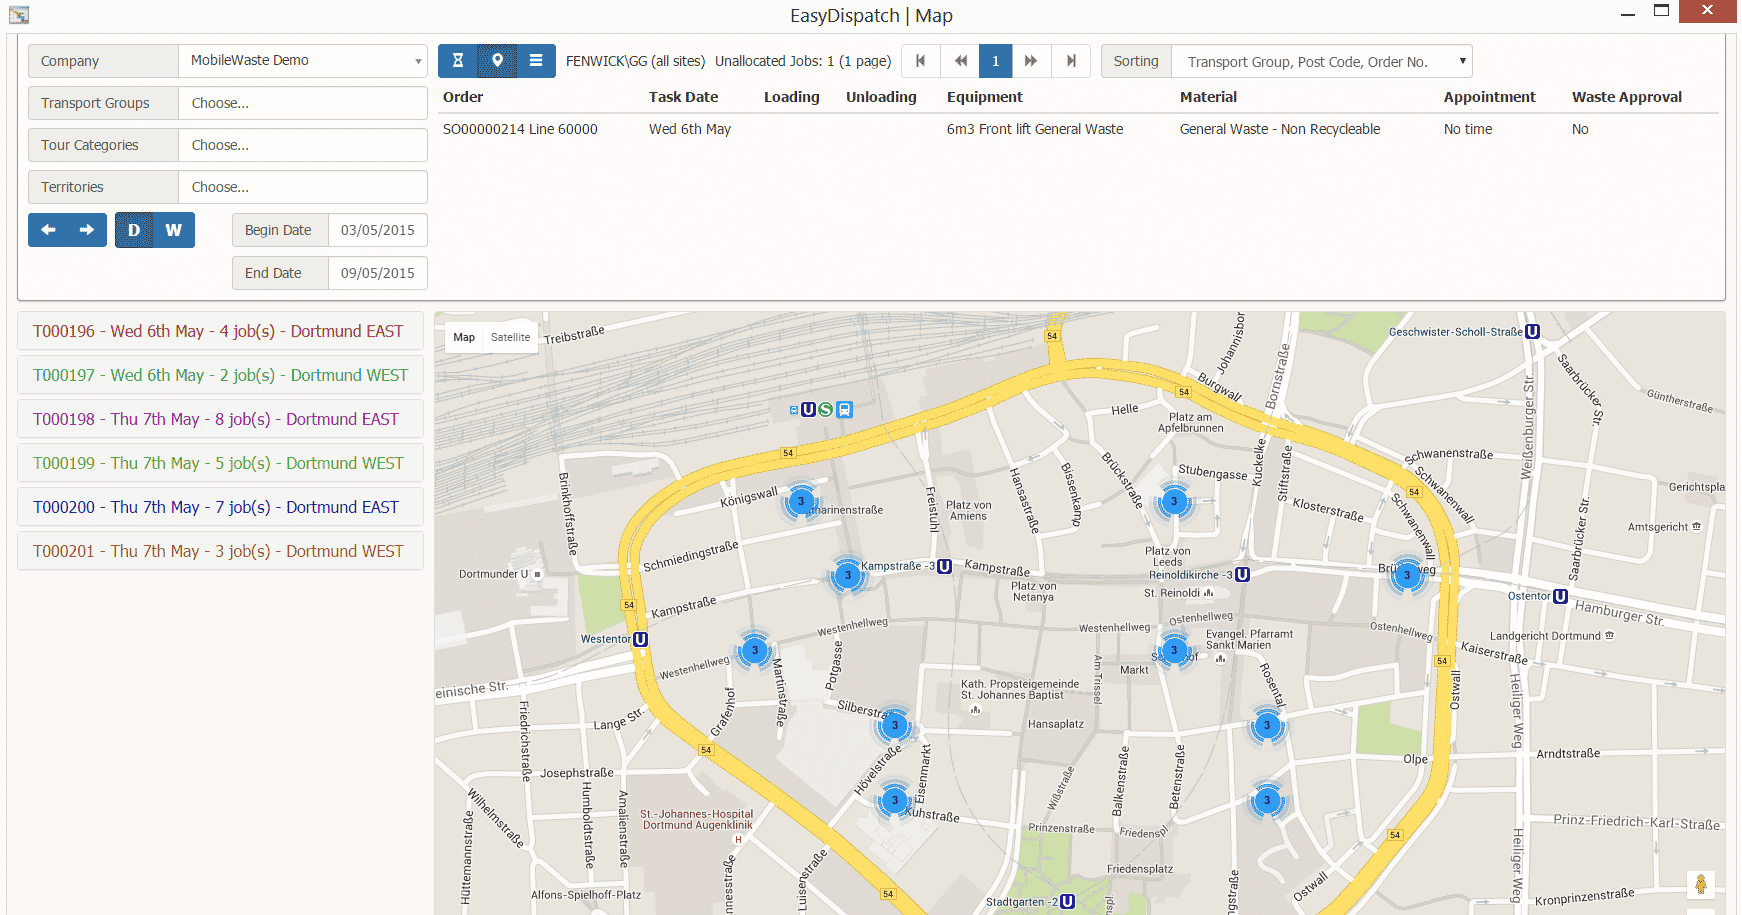Switch map to Satellite view

[510, 337]
